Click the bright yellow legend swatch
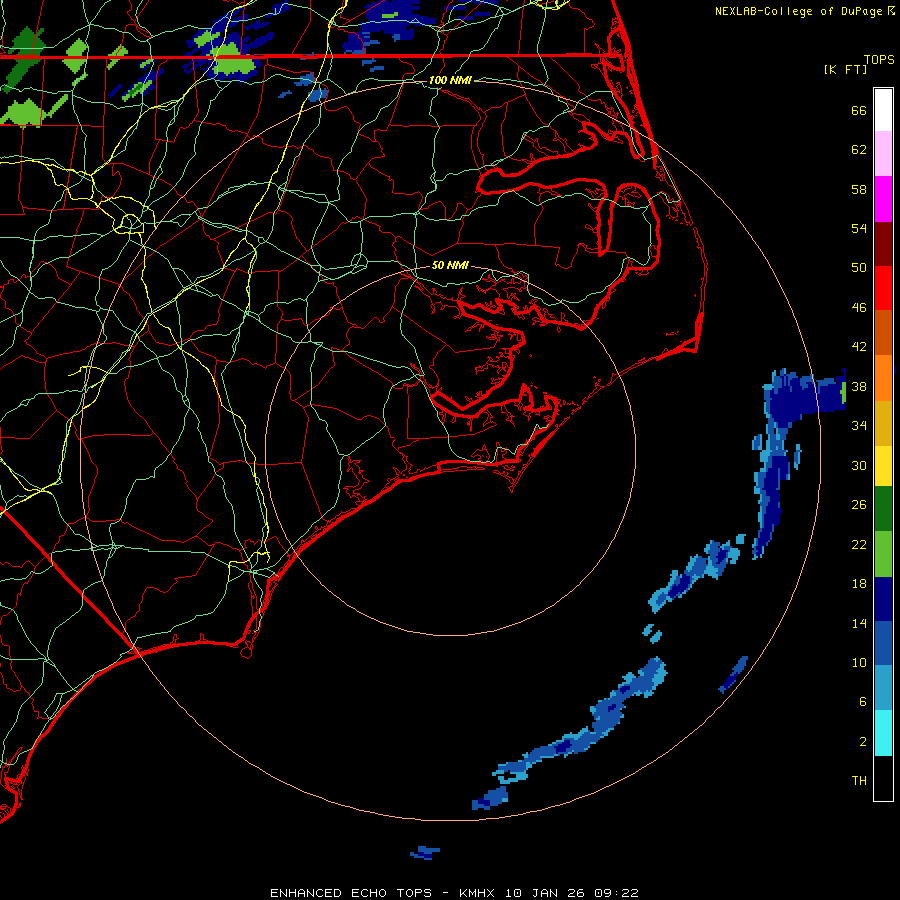The width and height of the screenshot is (900, 900). [883, 466]
